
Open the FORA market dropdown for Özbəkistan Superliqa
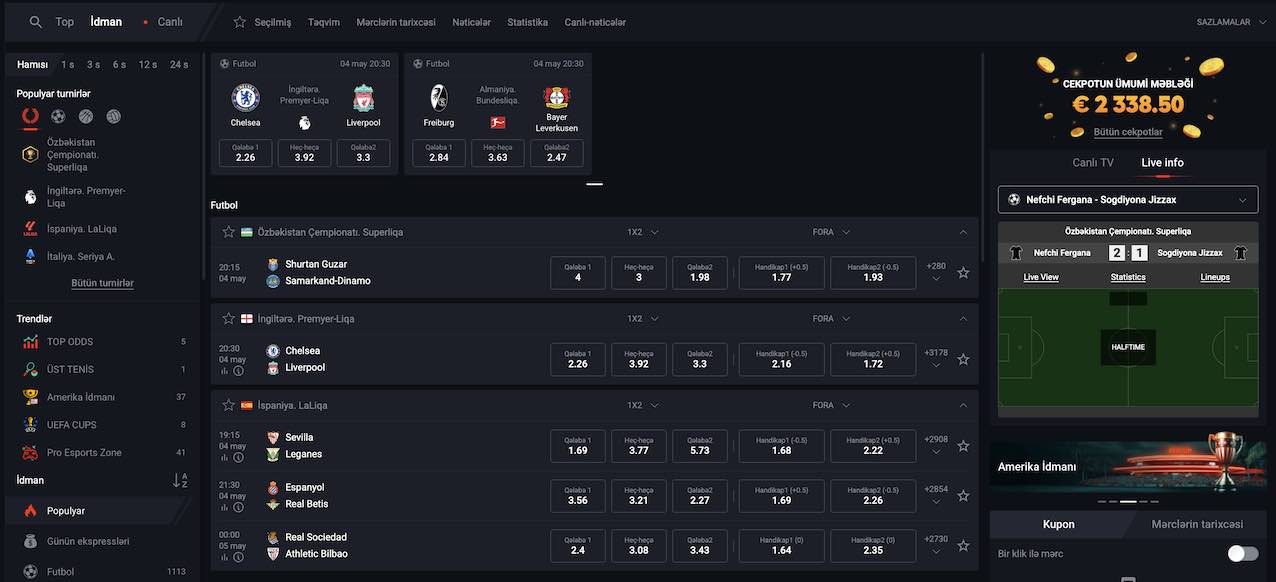click(x=831, y=232)
